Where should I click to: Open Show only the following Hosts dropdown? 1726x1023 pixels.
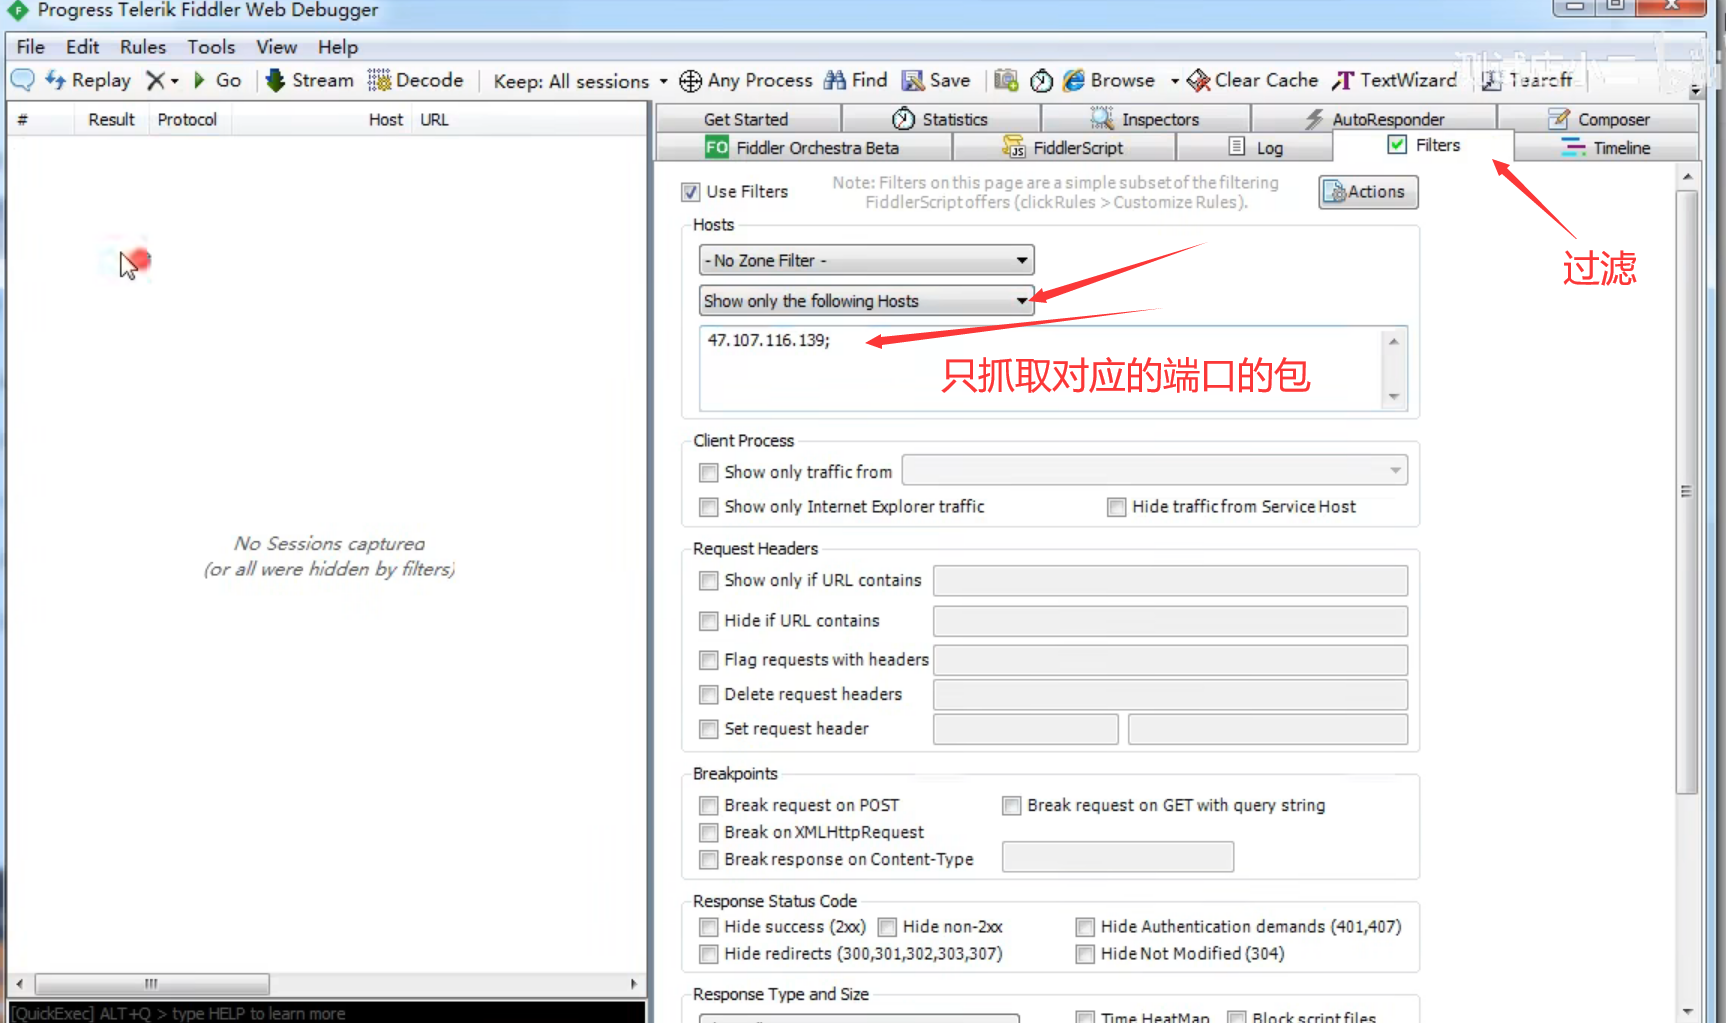(866, 301)
